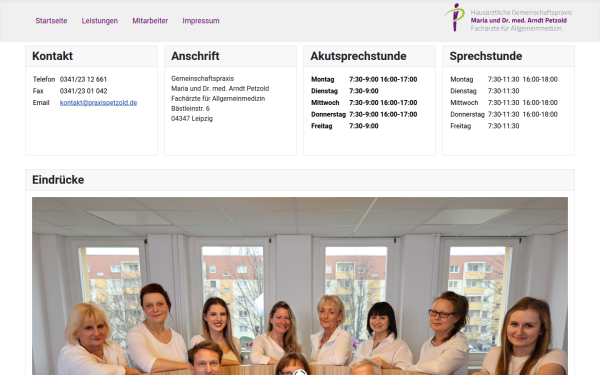Open the Impressum page

point(201,21)
